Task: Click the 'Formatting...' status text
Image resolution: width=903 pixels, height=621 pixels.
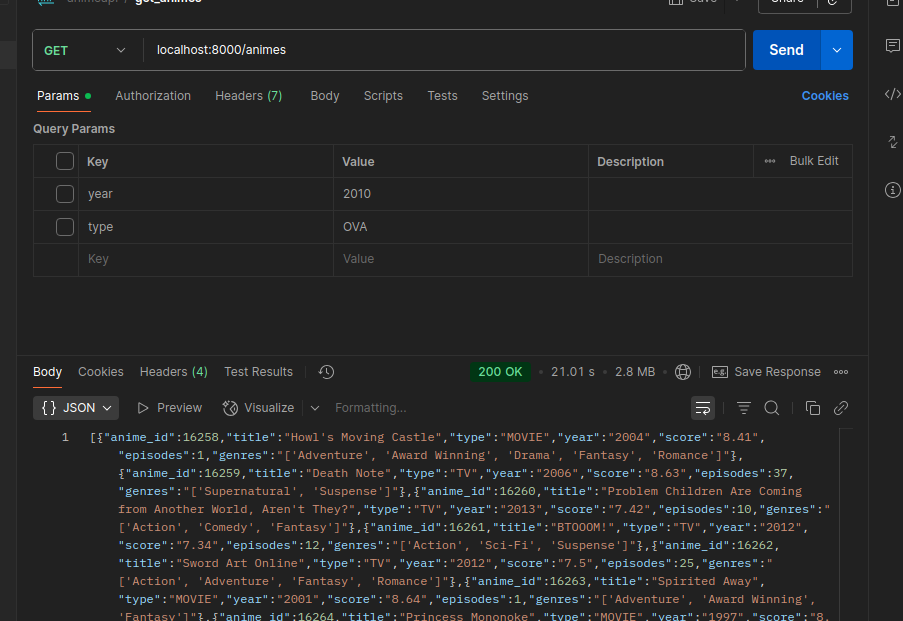Action: click(x=370, y=408)
